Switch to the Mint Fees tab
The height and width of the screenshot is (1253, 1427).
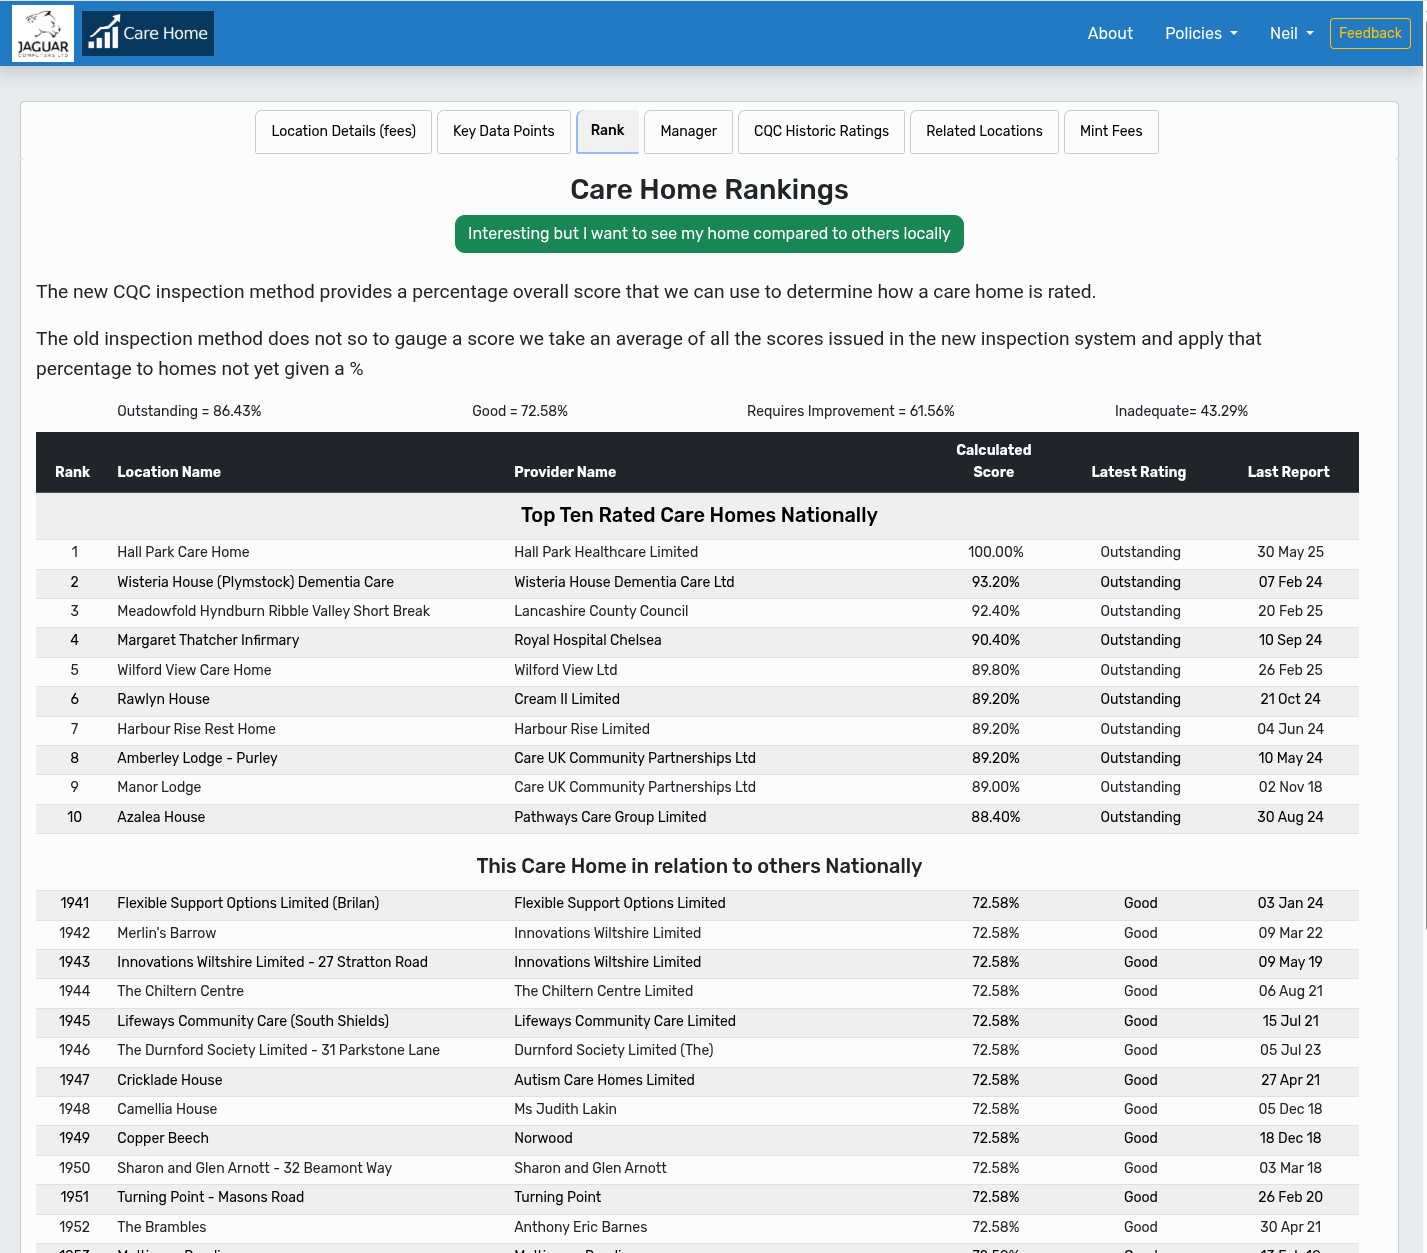[x=1110, y=131]
